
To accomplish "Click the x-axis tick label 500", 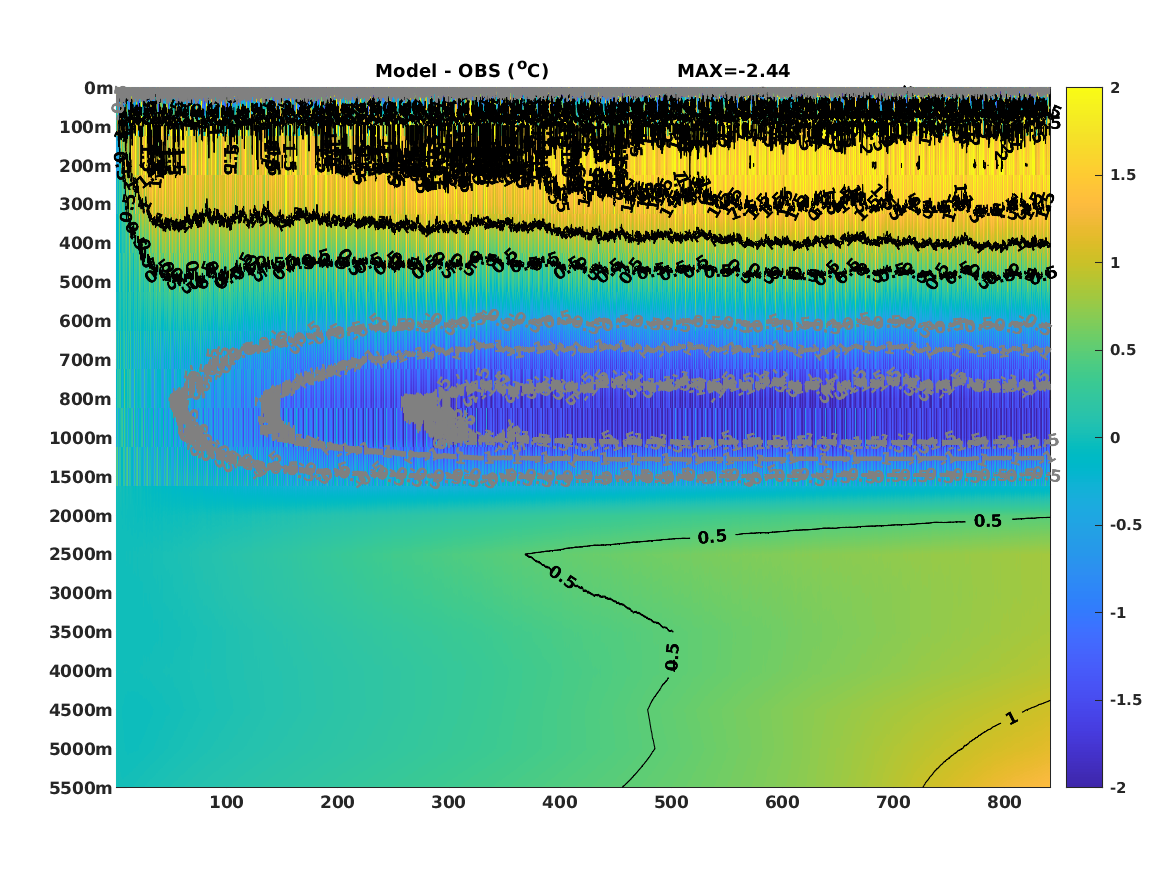I will coord(671,802).
